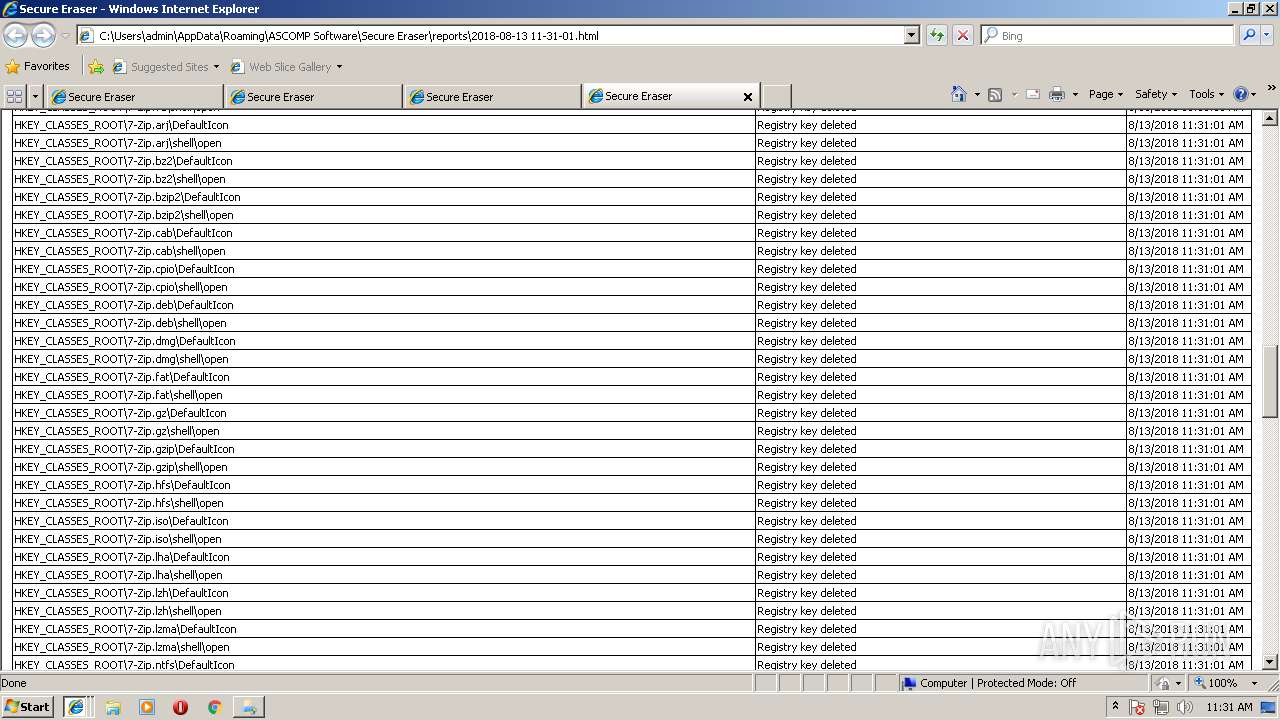Select 7-Zip.arj\DefaultIcon registry row text

(x=121, y=125)
